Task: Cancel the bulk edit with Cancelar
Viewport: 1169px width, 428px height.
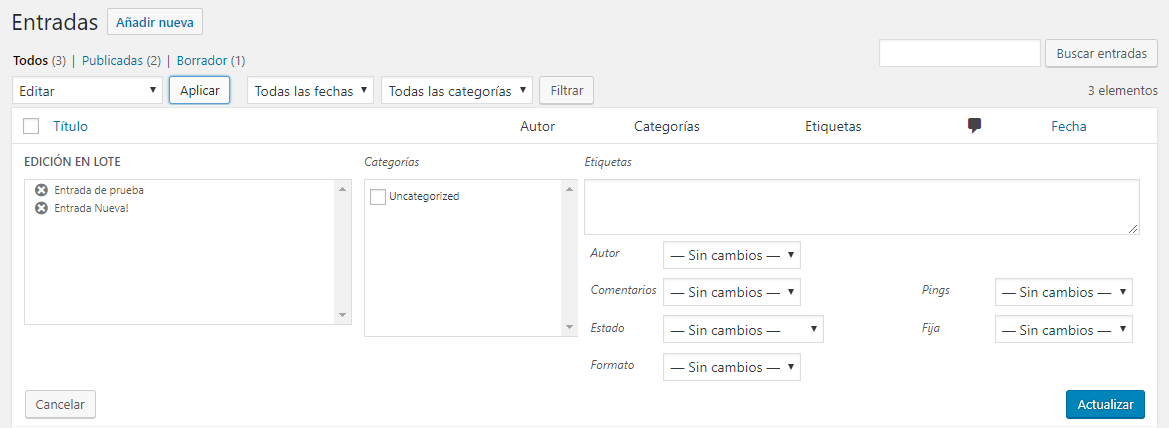Action: (x=60, y=404)
